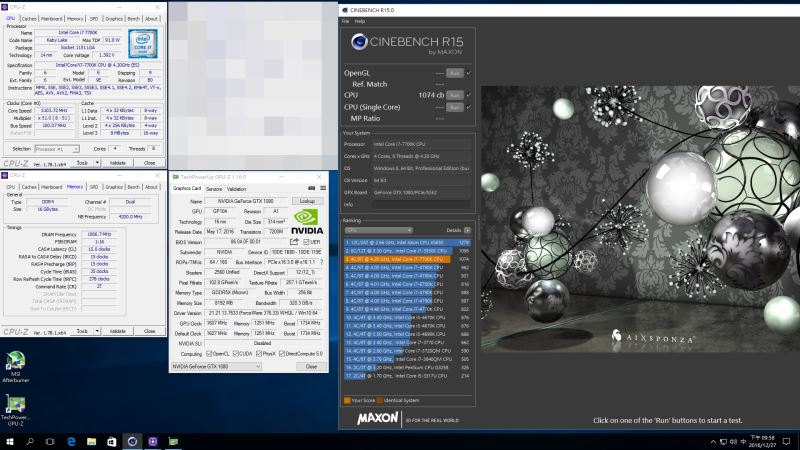Open the Action Center notification icon
This screenshot has width=800, height=450.
coord(786,441)
